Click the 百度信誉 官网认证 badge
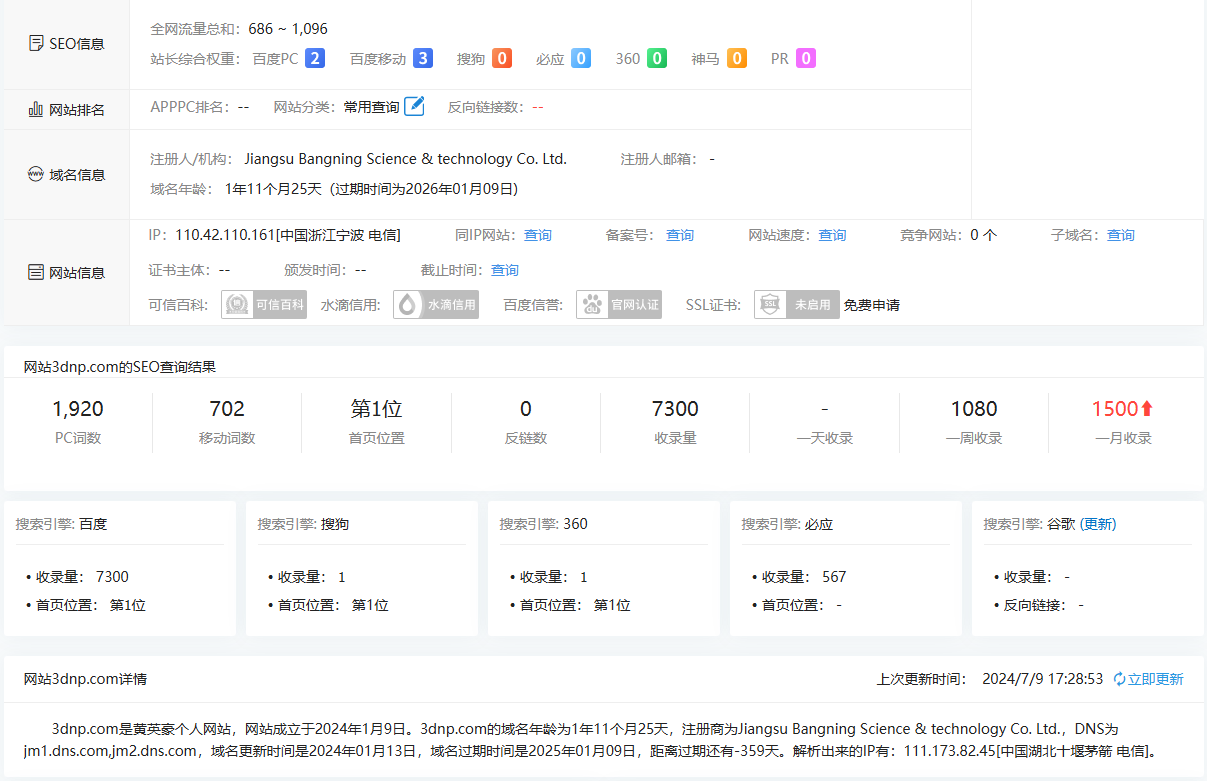Image resolution: width=1207 pixels, height=781 pixels. (619, 305)
